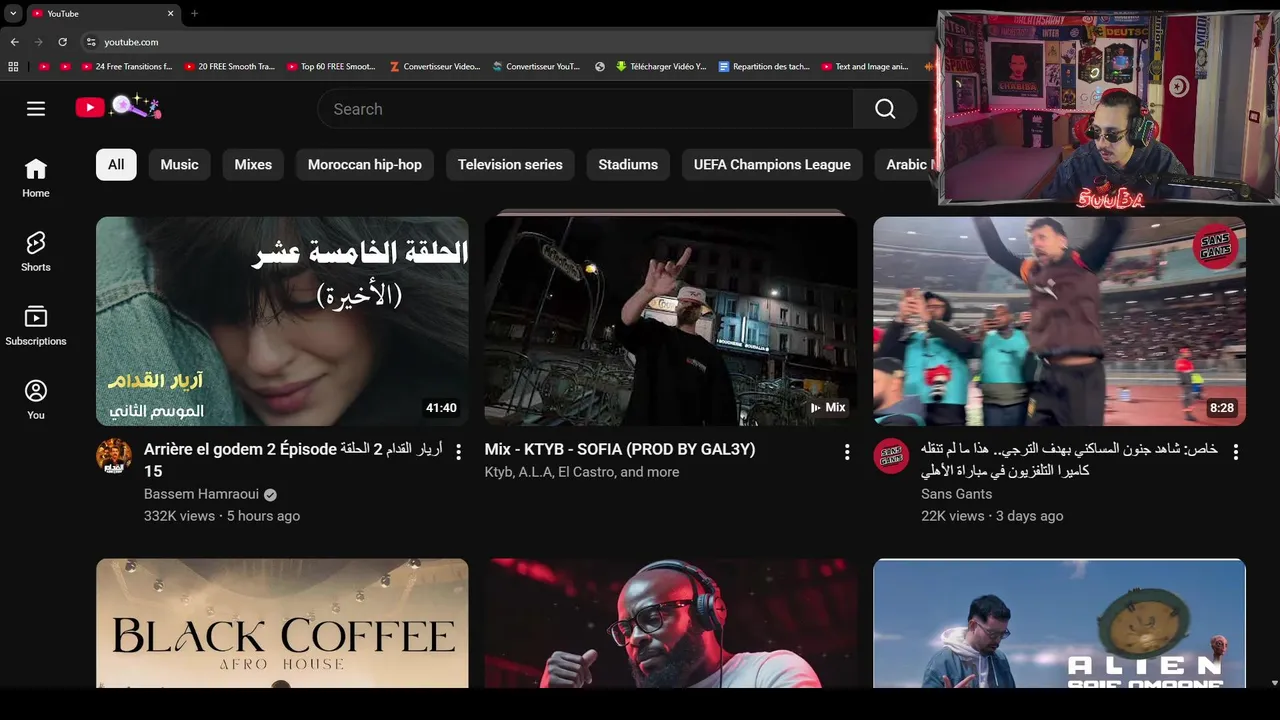
Task: Focus the YouTube Search field
Action: 585,109
